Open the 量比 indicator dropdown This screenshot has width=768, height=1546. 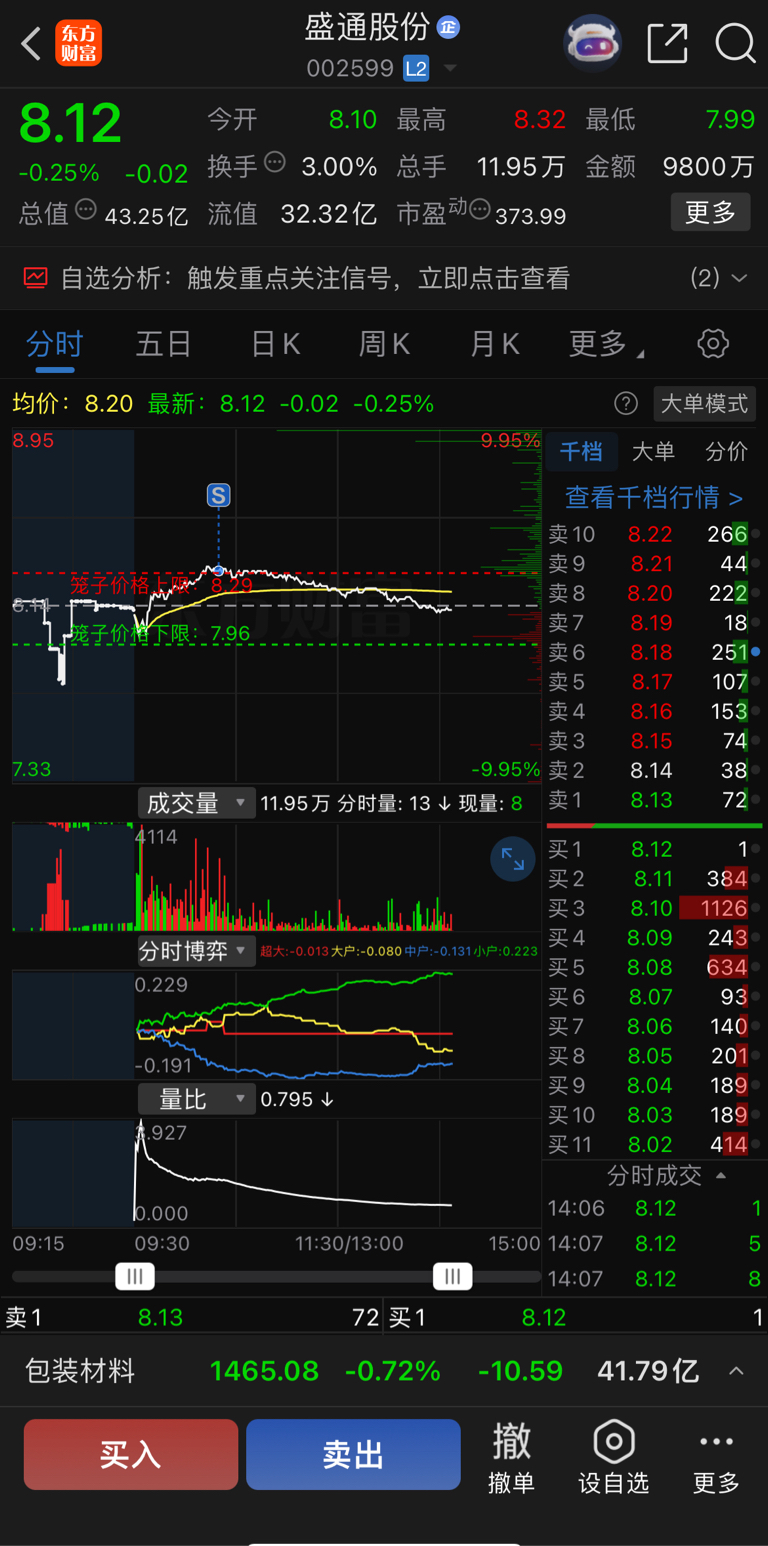coord(196,1099)
